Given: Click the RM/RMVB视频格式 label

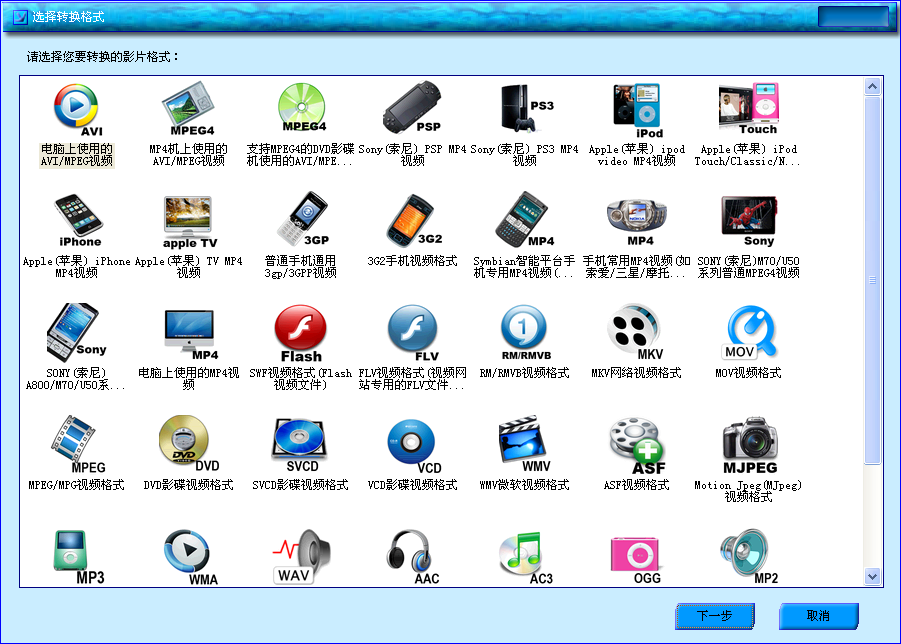Looking at the screenshot, I should coord(525,373).
